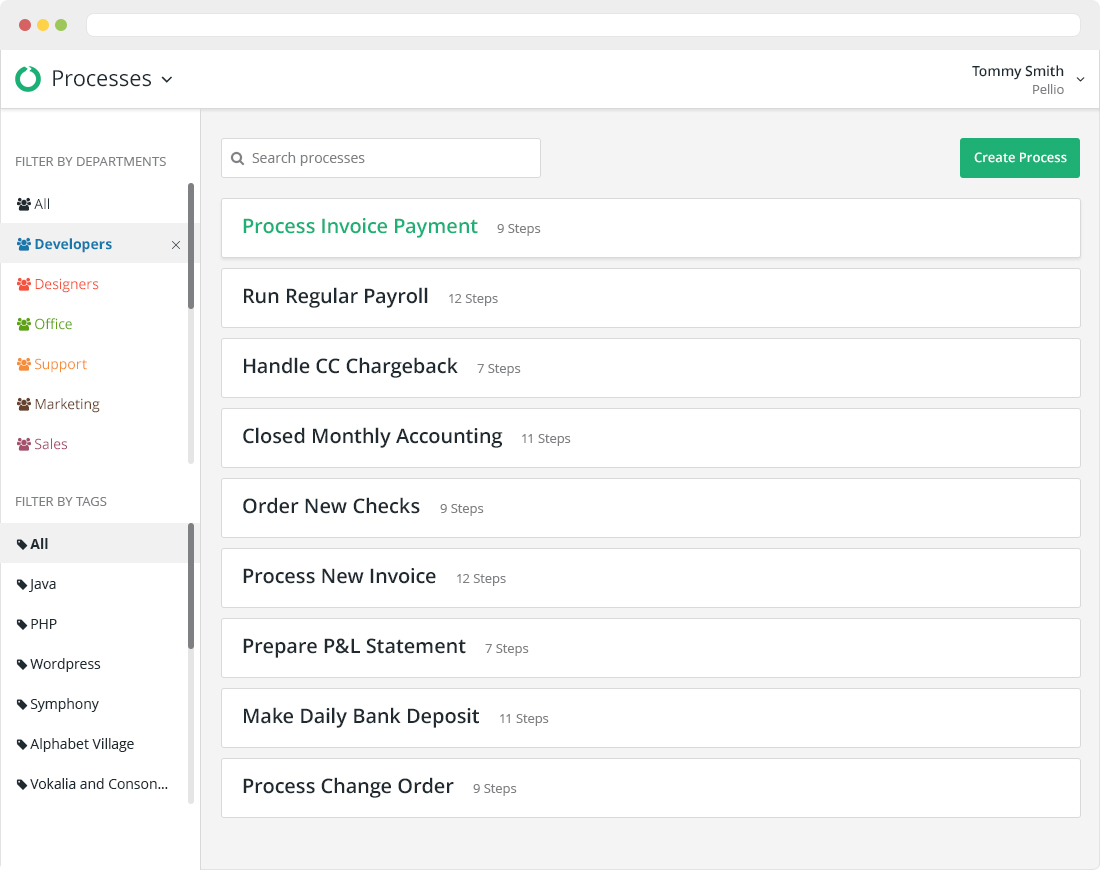This screenshot has width=1100, height=870.
Task: Click the Vokalia and Conson tag icon
Action: pos(22,784)
